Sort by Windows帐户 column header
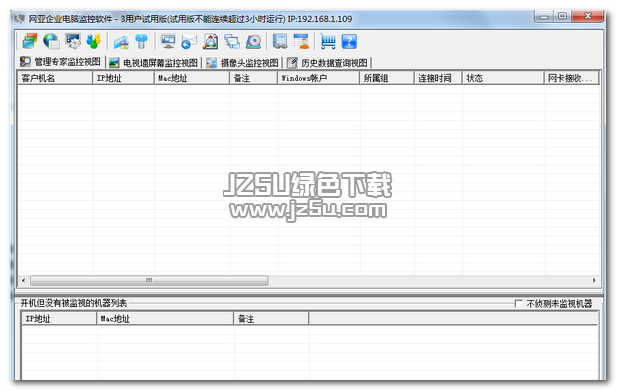The image size is (617, 391). tap(318, 78)
